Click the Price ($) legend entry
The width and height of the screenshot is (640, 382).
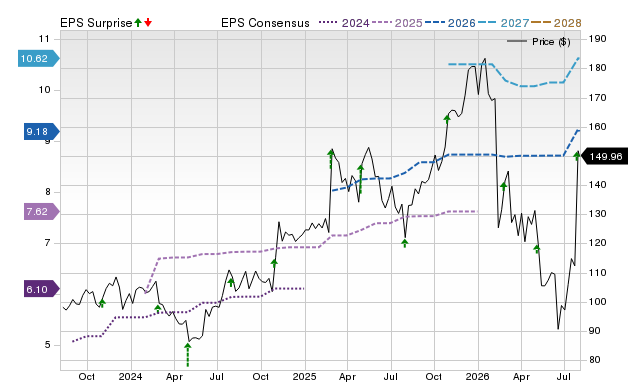[539, 42]
